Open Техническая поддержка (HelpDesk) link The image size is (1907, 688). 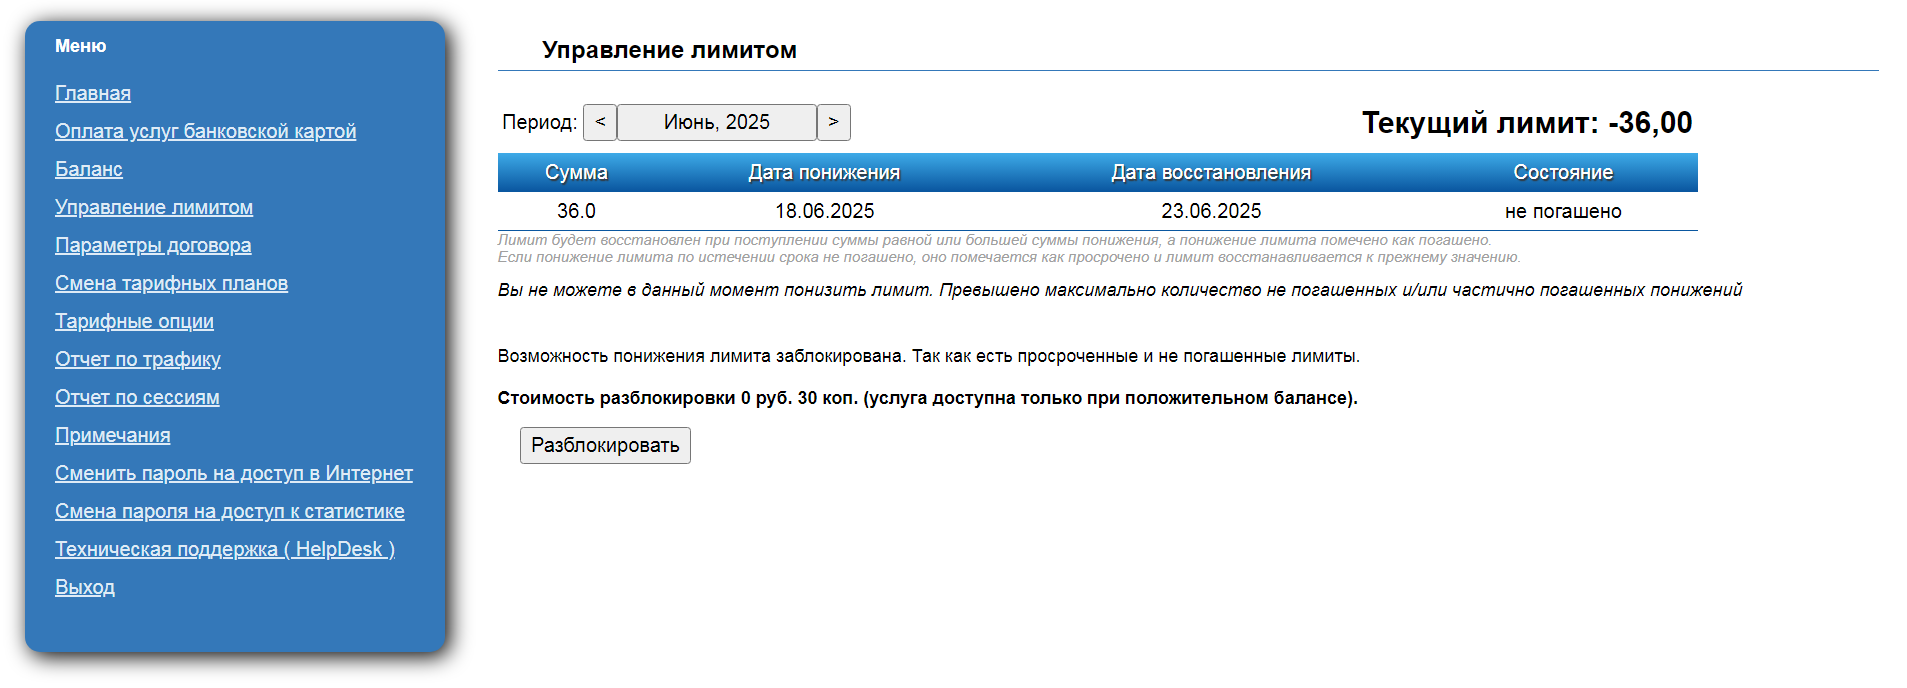point(225,549)
